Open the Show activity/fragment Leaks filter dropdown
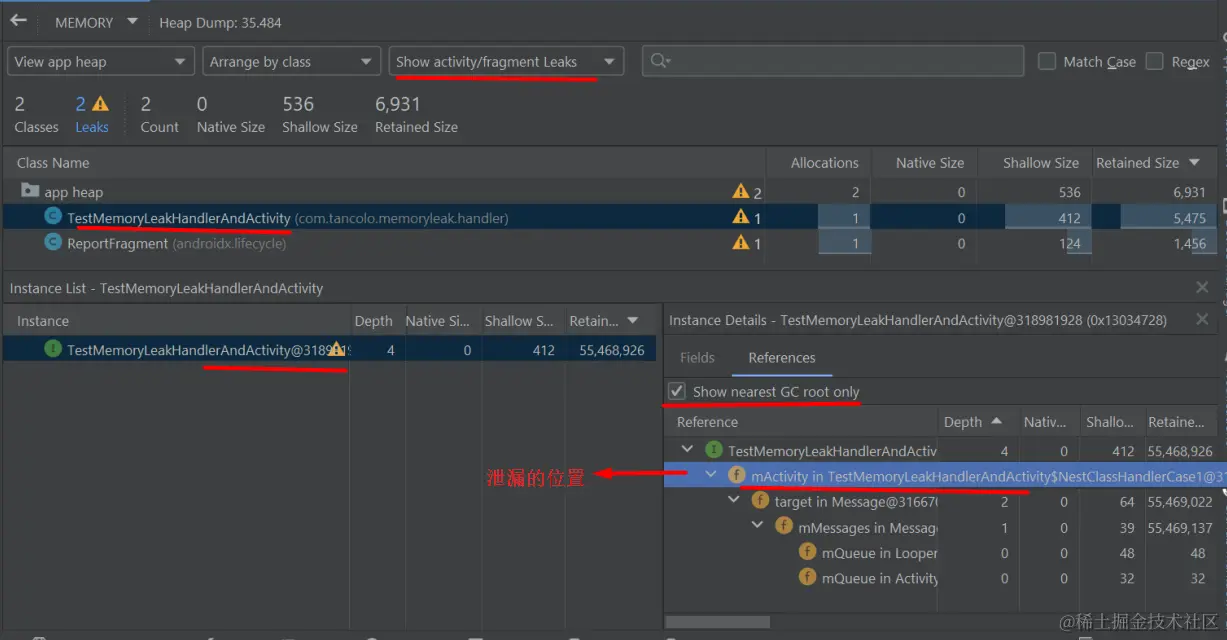Viewport: 1227px width, 640px height. point(507,62)
